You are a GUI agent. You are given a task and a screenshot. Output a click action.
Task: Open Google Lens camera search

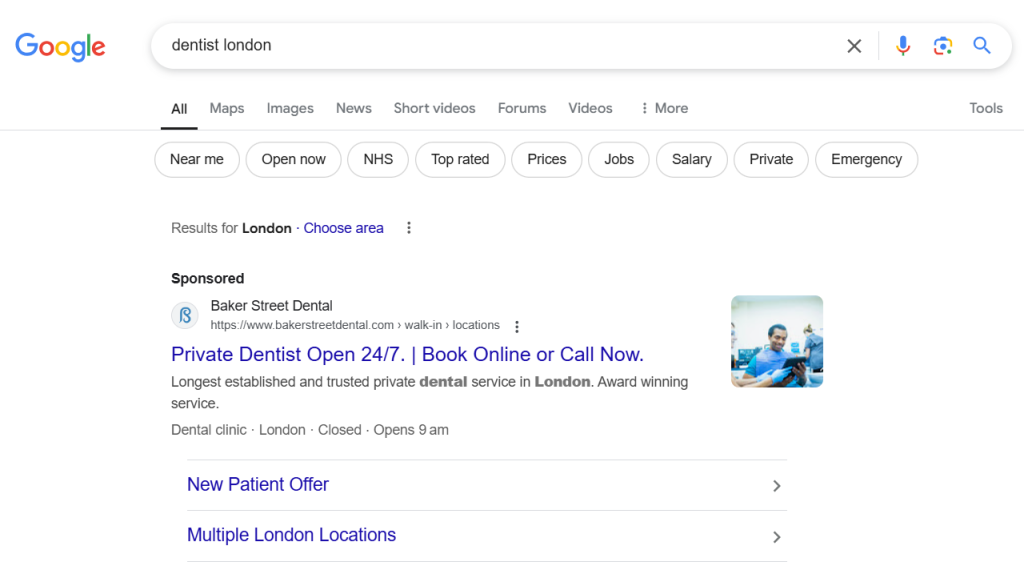(942, 46)
